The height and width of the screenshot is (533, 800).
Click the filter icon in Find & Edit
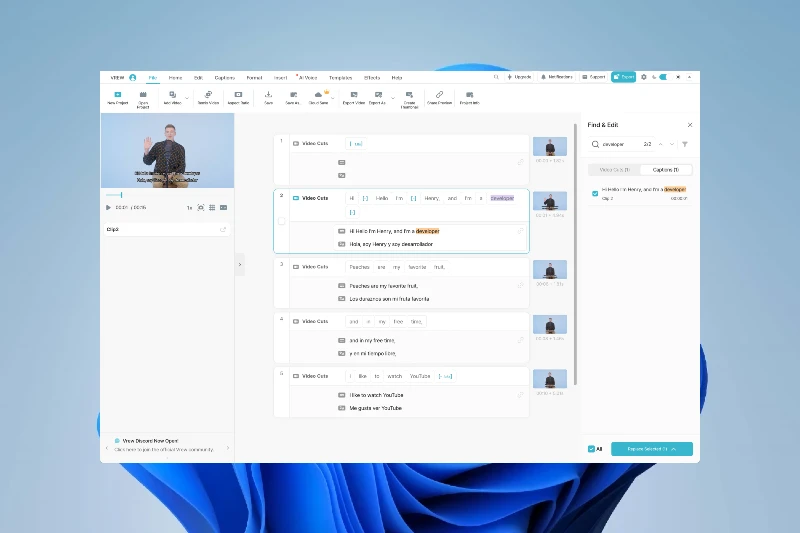pos(685,144)
